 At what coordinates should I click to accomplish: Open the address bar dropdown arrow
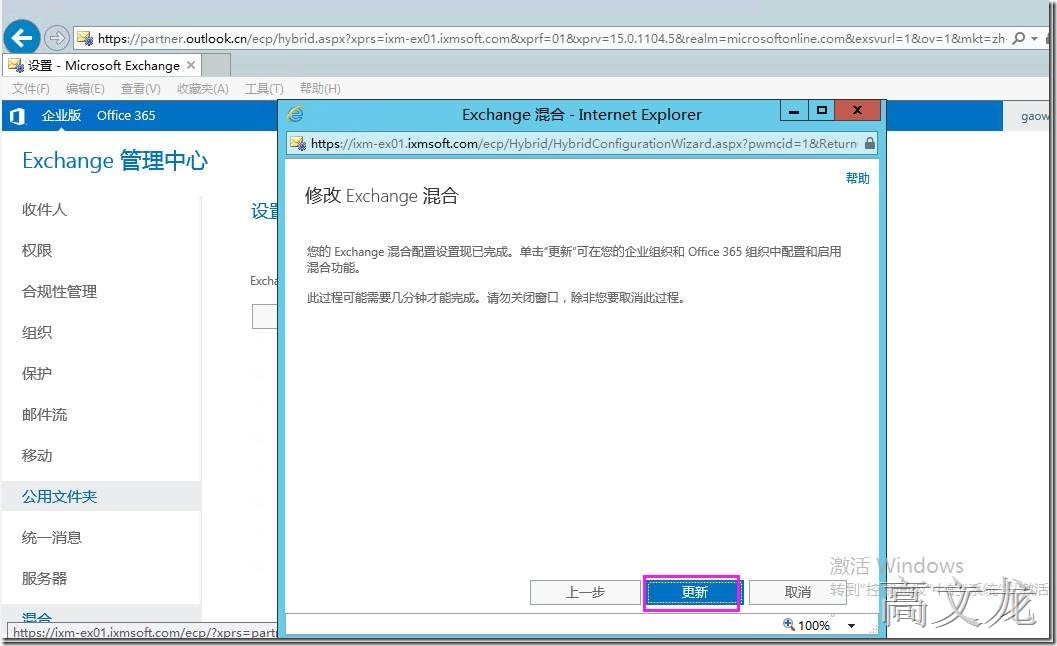[1035, 38]
